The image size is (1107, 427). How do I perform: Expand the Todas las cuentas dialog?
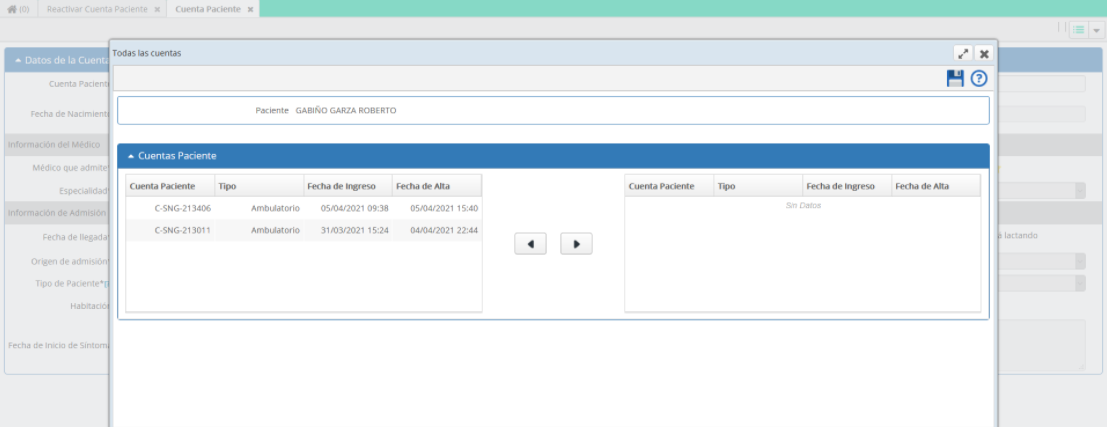pos(963,53)
